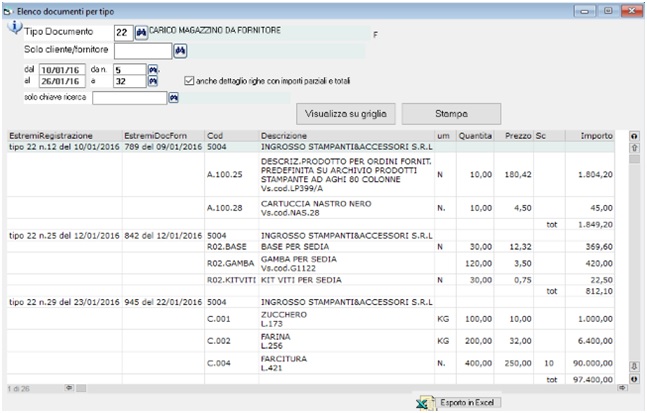Click cell '842 del 12/01/2016'
The height and width of the screenshot is (413, 647).
[x=163, y=236]
